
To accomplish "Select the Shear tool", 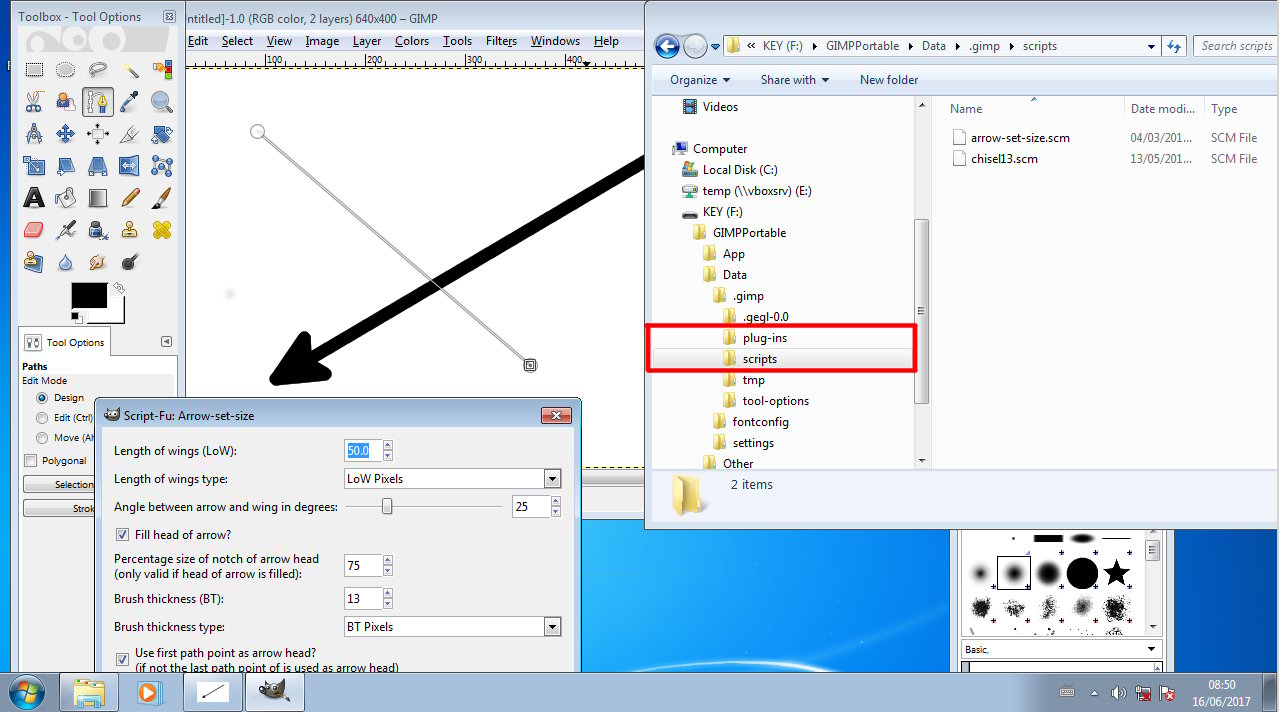I will click(x=66, y=166).
